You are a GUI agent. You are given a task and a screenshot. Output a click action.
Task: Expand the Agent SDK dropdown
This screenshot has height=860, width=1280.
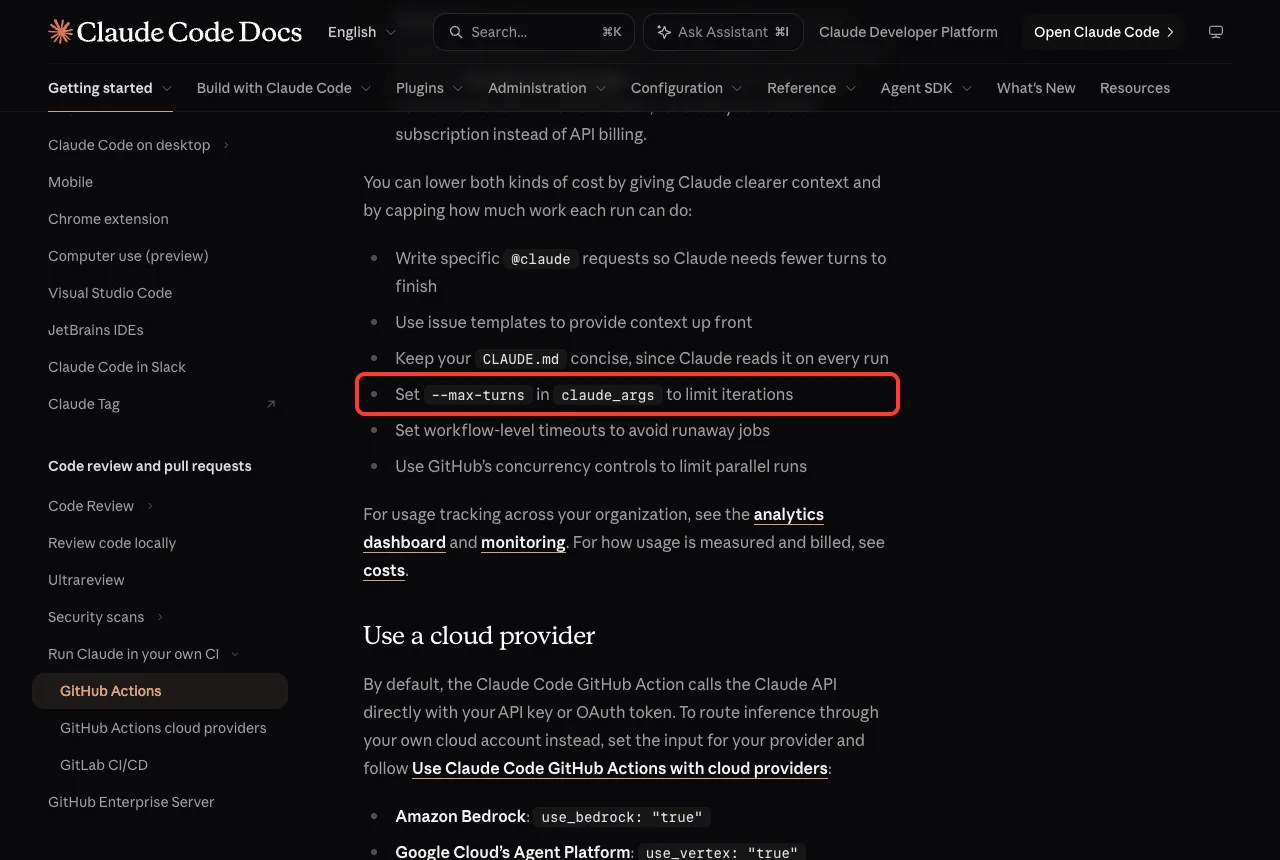click(927, 88)
